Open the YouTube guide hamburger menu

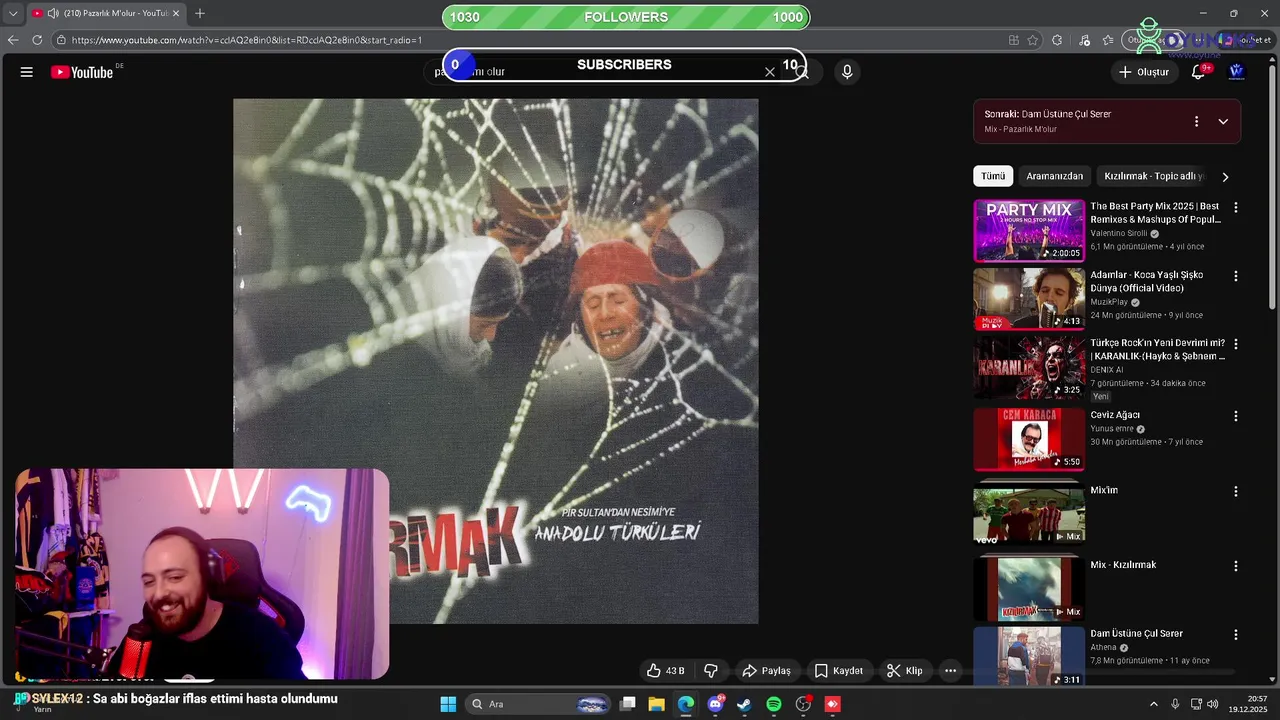tap(27, 72)
